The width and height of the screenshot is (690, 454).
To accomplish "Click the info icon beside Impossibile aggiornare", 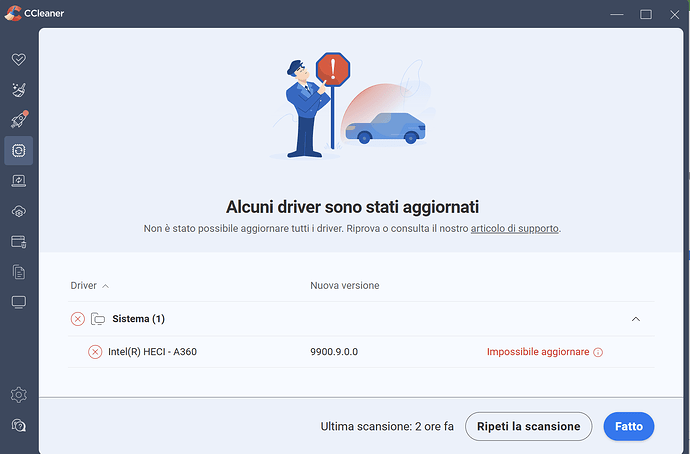I will tap(598, 352).
